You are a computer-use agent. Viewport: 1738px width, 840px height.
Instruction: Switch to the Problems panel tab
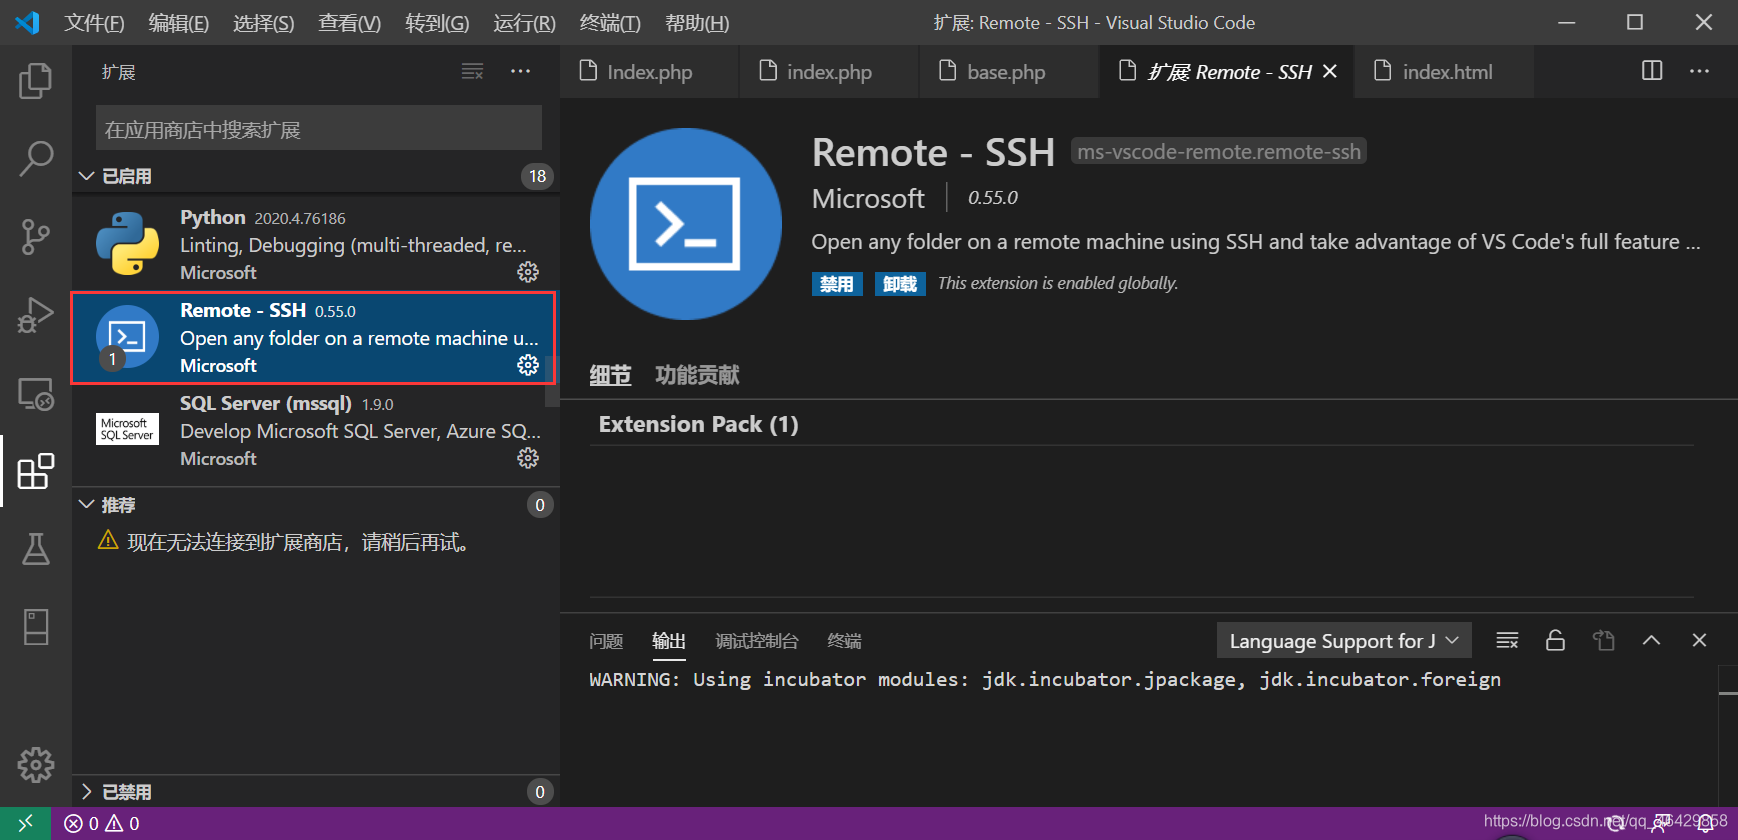pos(606,641)
